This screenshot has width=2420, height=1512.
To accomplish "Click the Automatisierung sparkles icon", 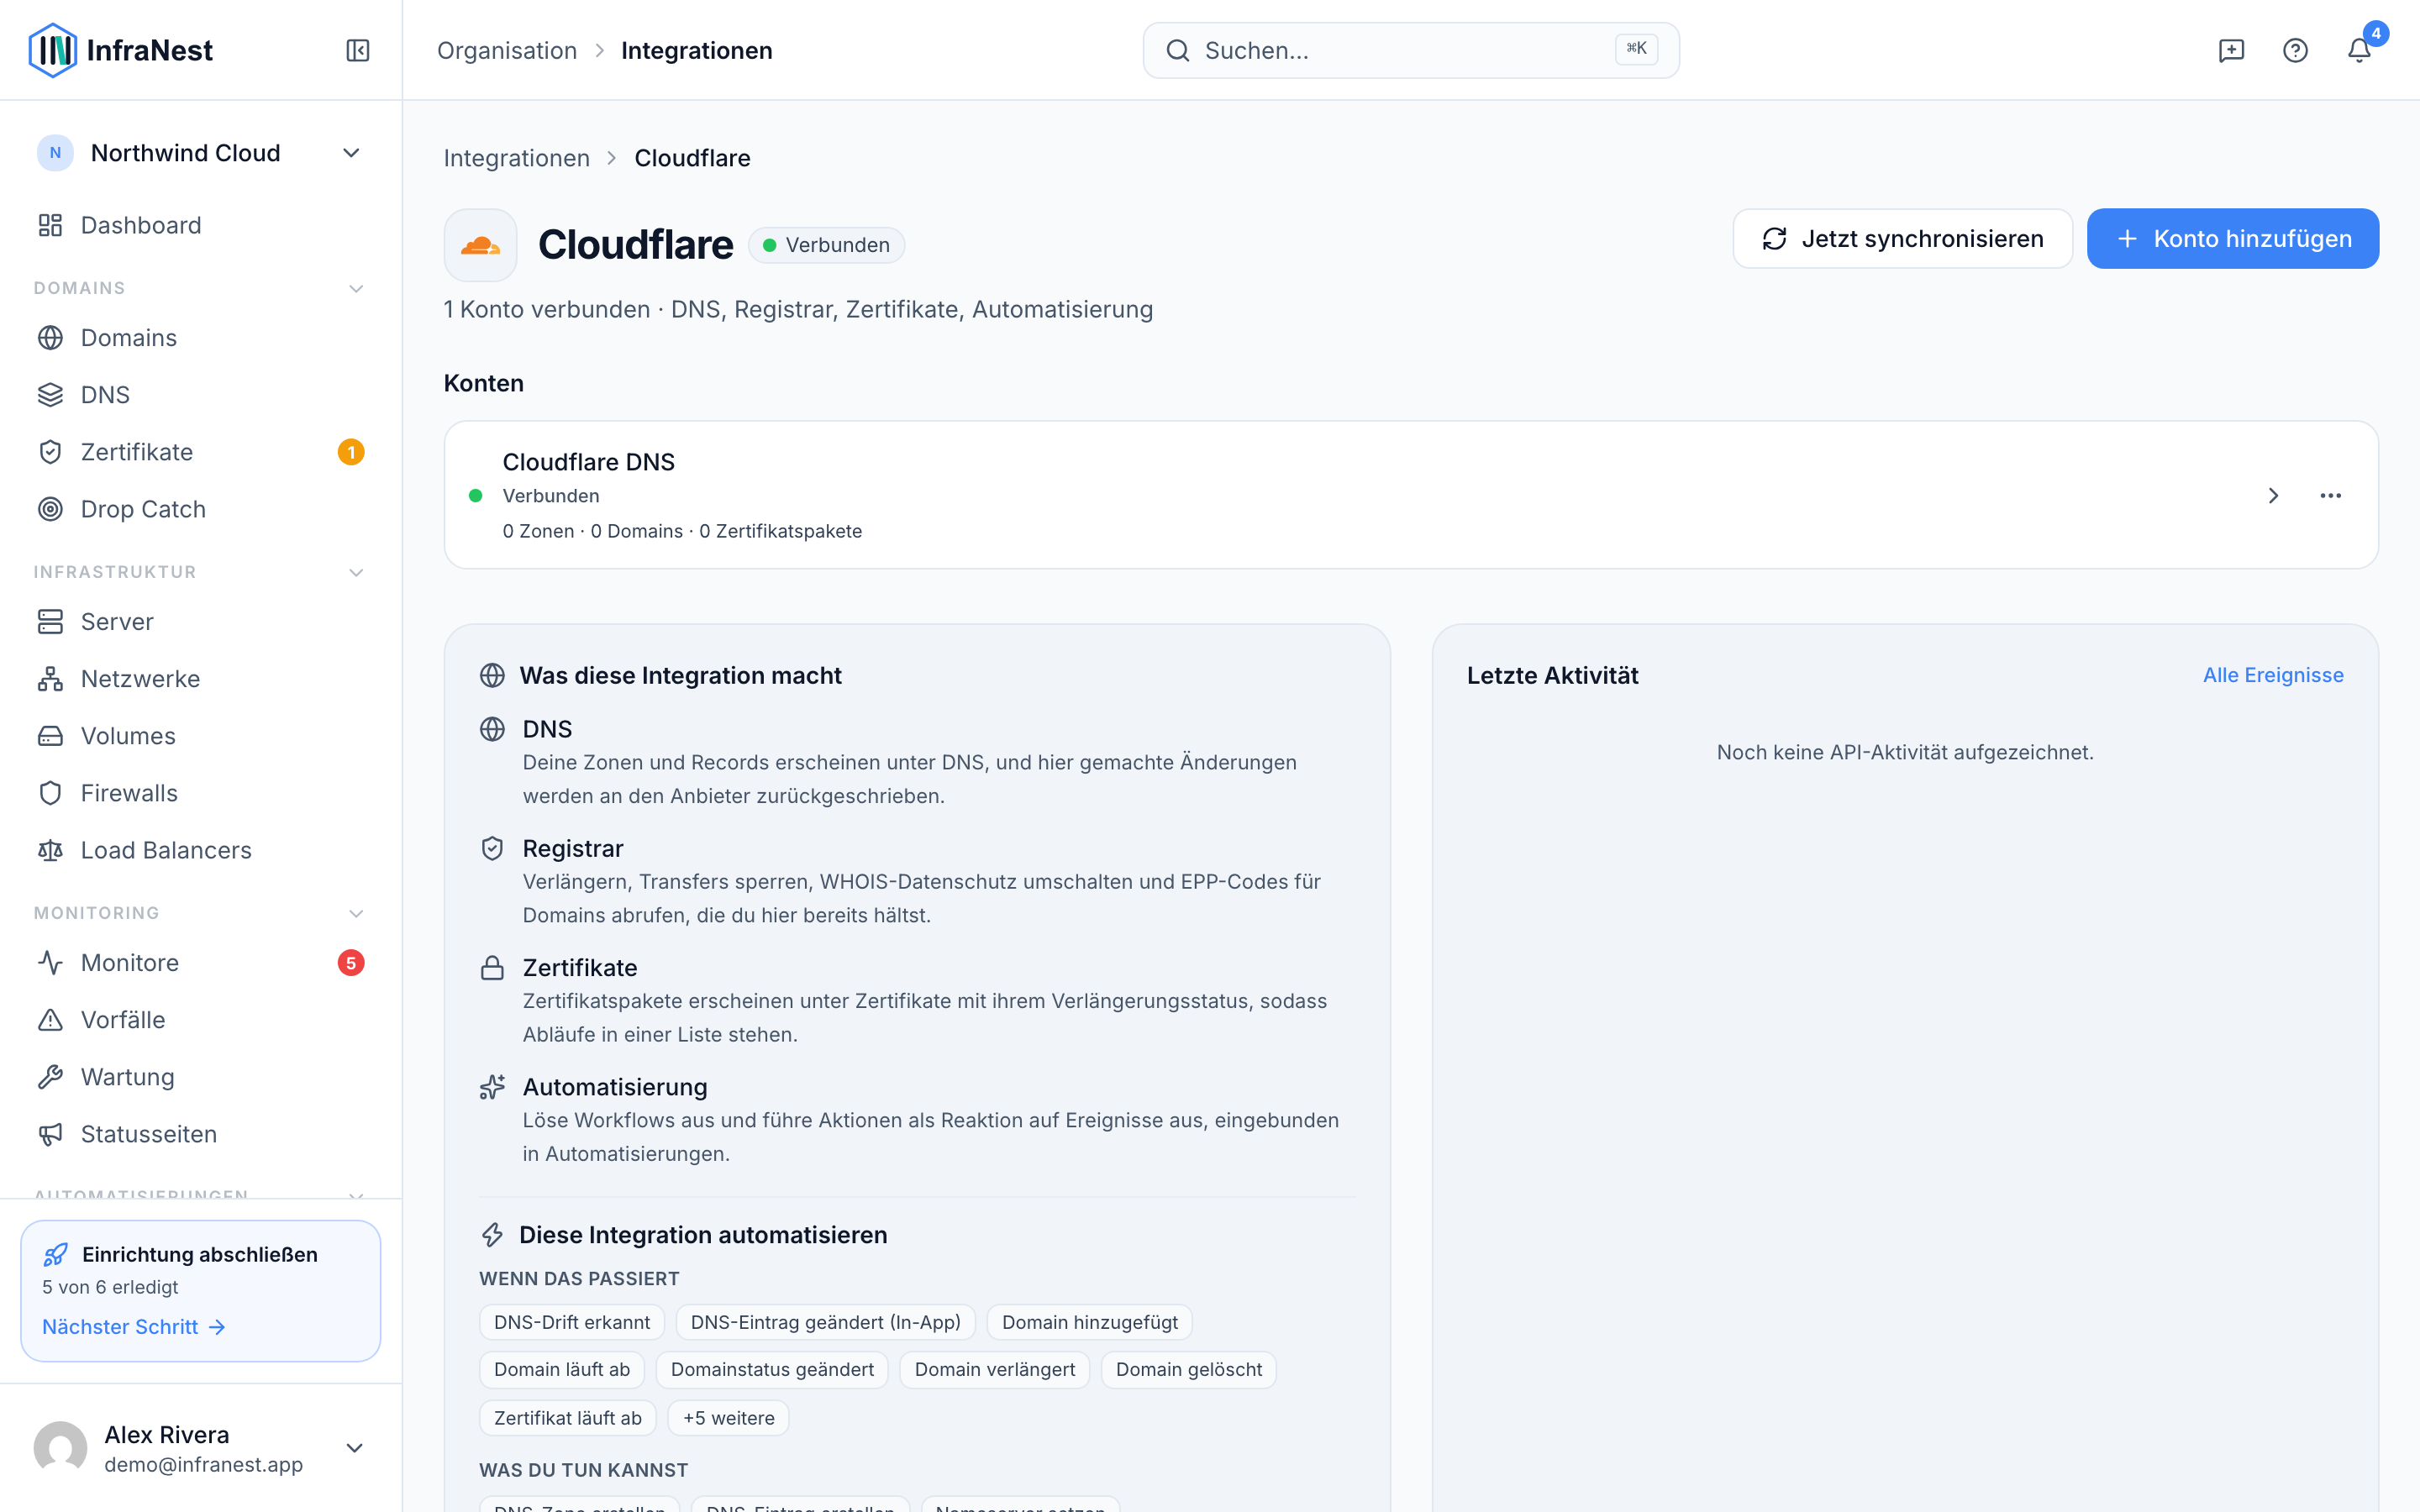I will point(492,1087).
